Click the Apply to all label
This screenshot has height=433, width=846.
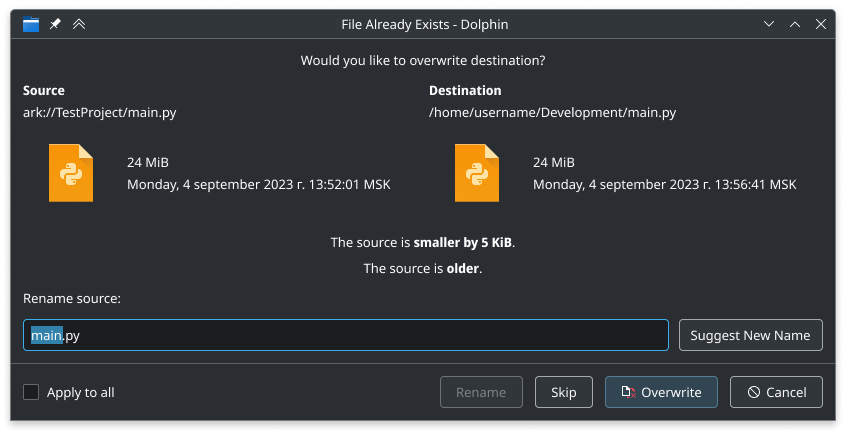tap(80, 393)
